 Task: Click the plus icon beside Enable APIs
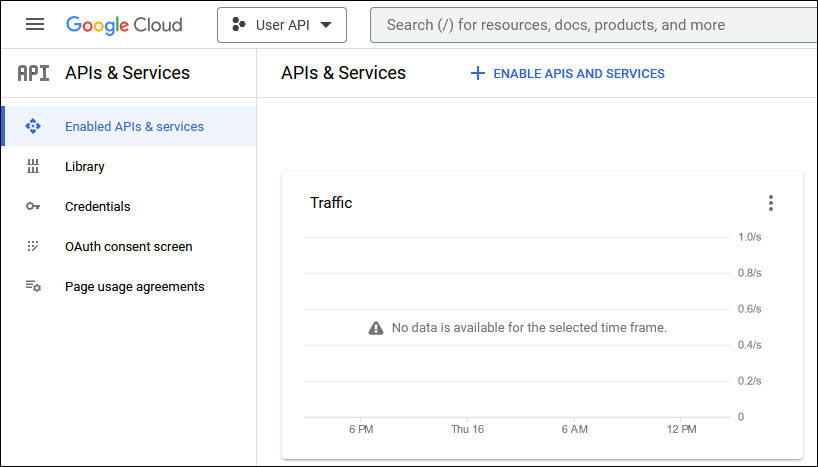[477, 73]
